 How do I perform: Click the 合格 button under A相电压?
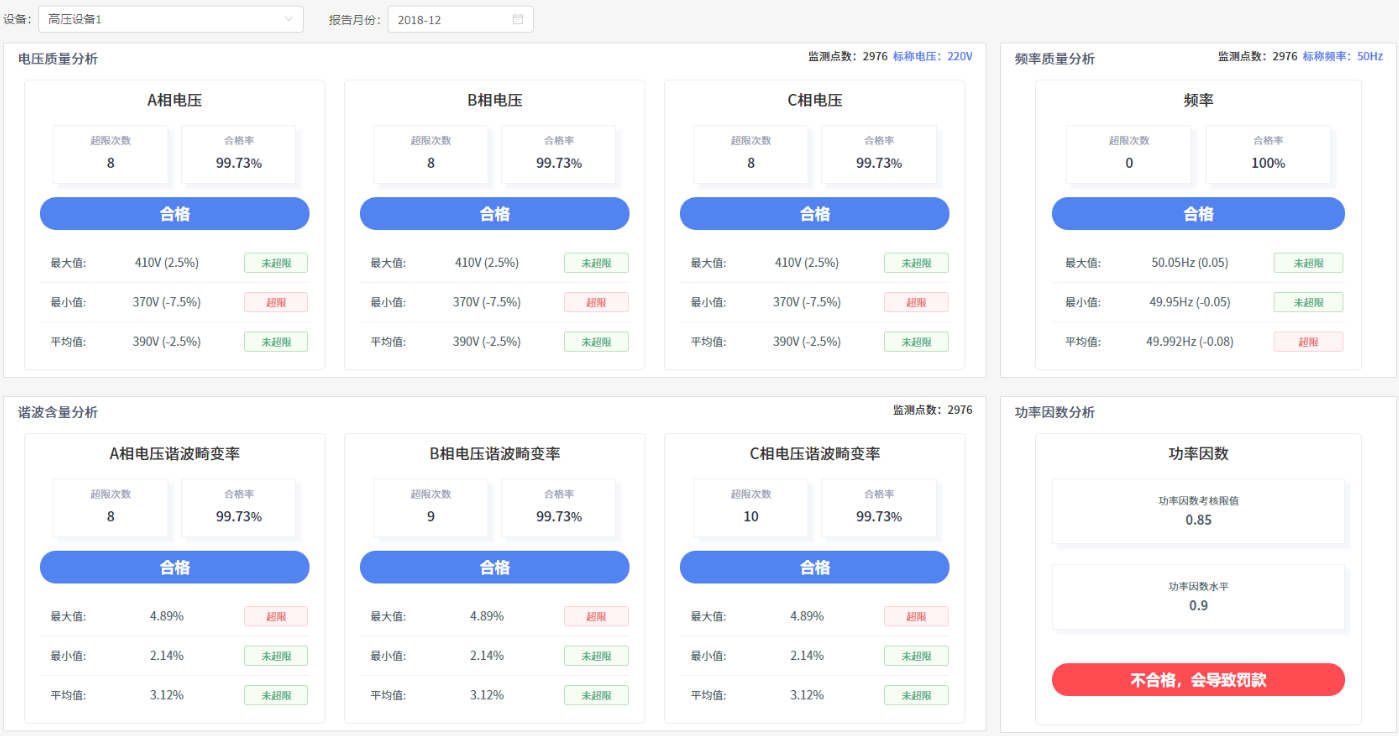click(x=175, y=214)
